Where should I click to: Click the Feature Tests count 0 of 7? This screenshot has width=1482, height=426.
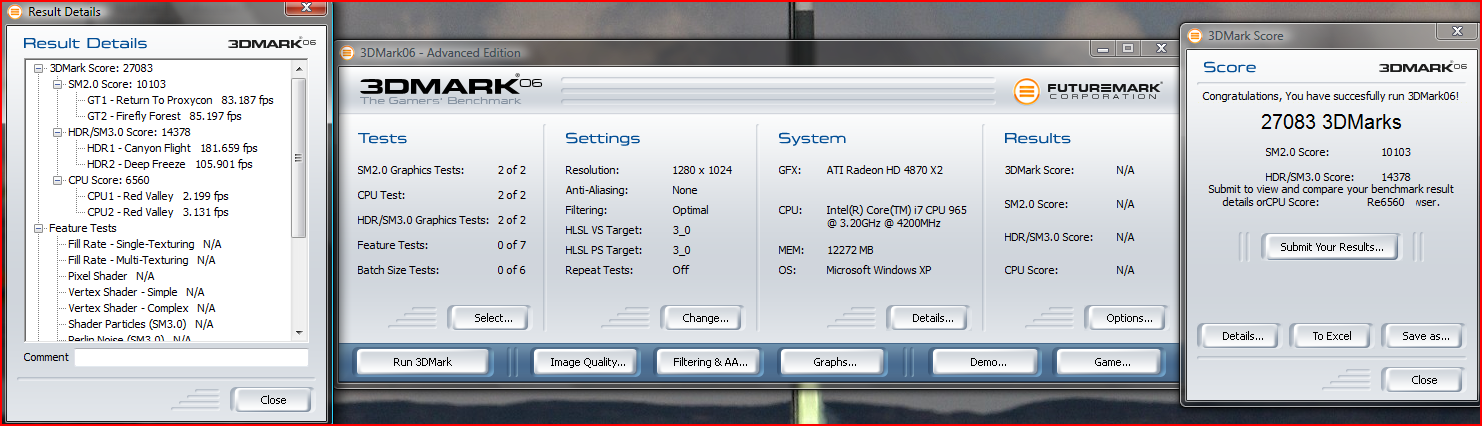(x=512, y=245)
